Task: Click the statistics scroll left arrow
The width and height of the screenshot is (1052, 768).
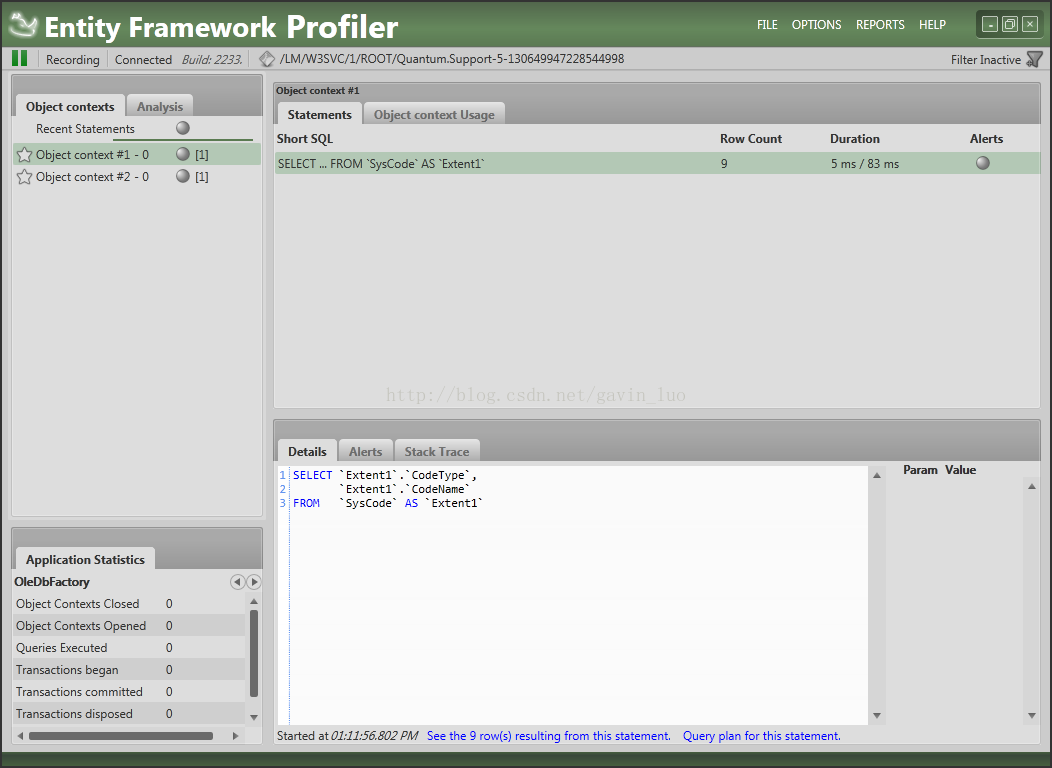Action: point(20,736)
